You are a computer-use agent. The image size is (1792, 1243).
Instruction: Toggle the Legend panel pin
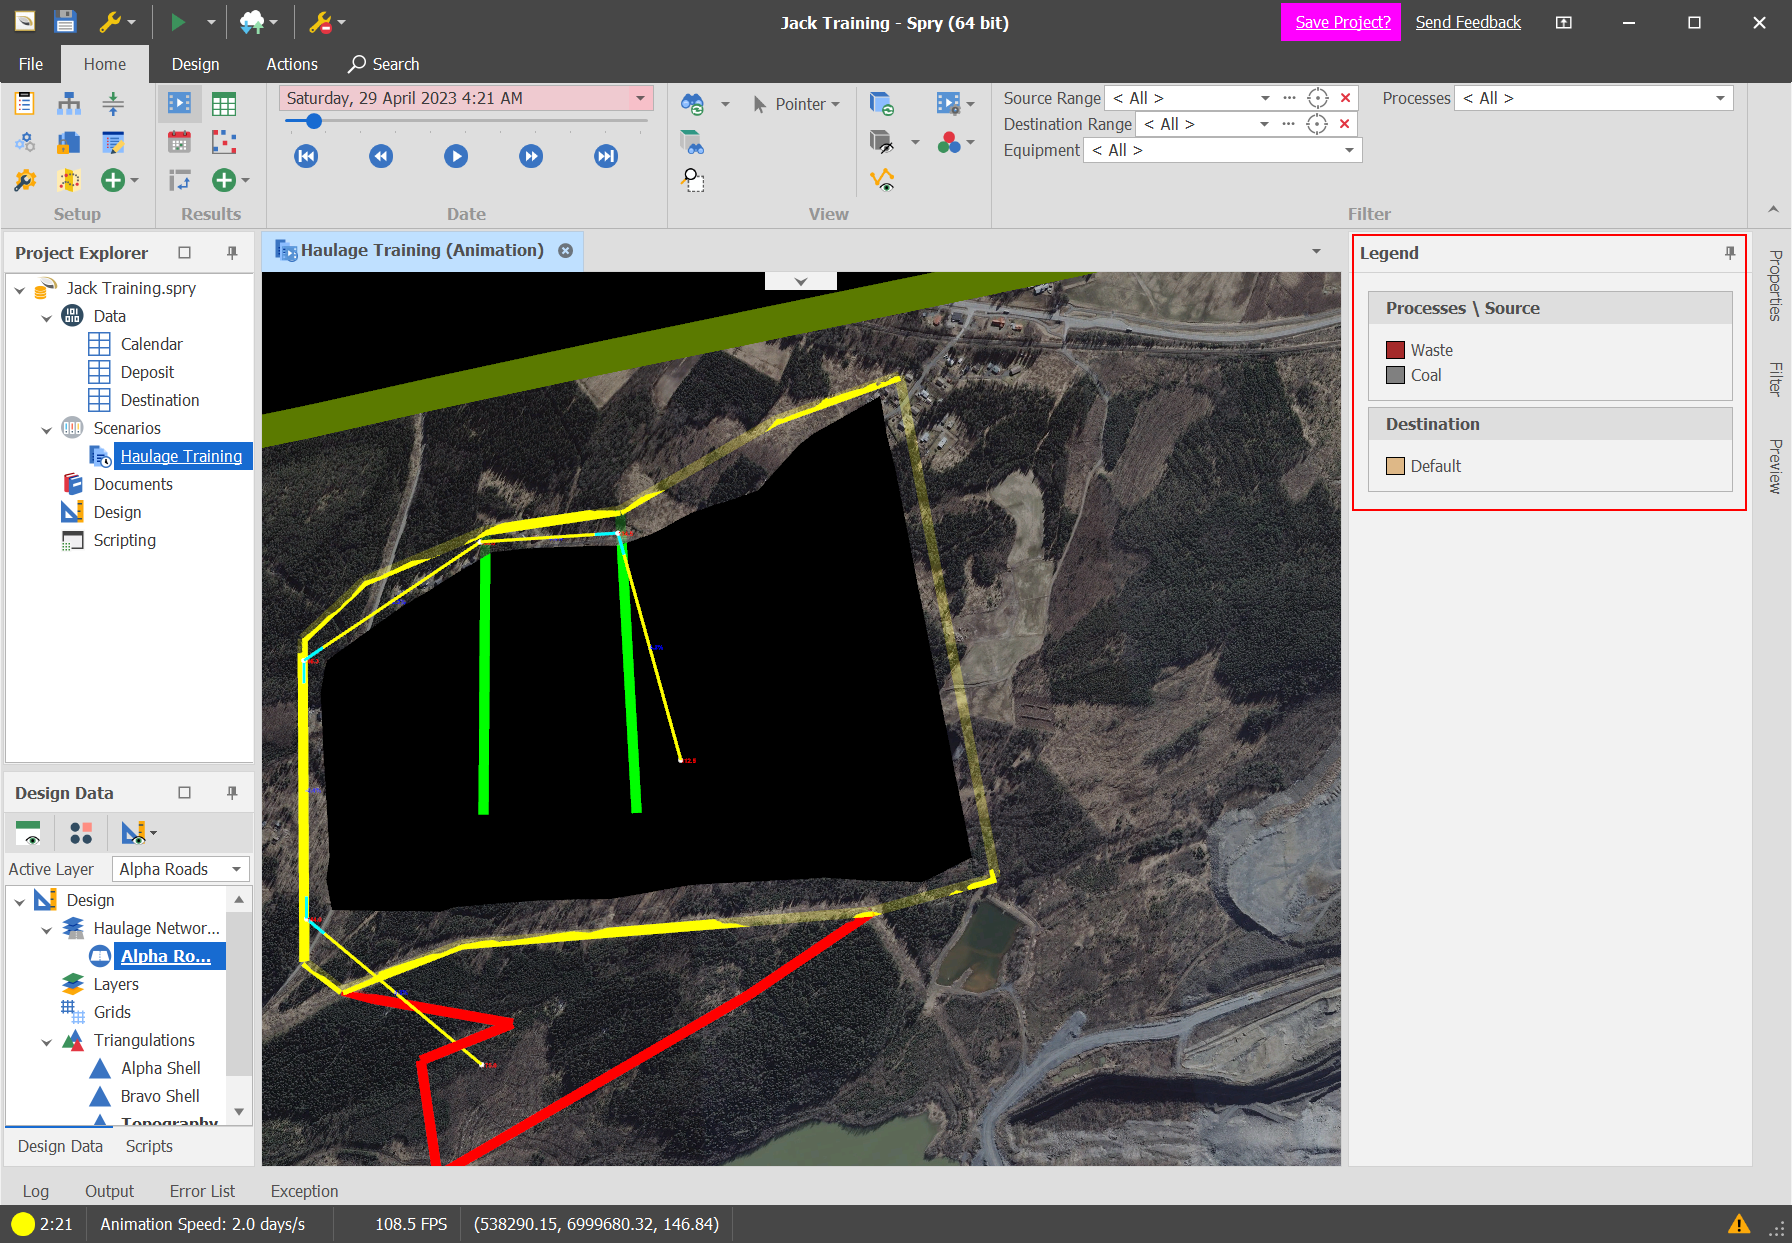point(1730,253)
